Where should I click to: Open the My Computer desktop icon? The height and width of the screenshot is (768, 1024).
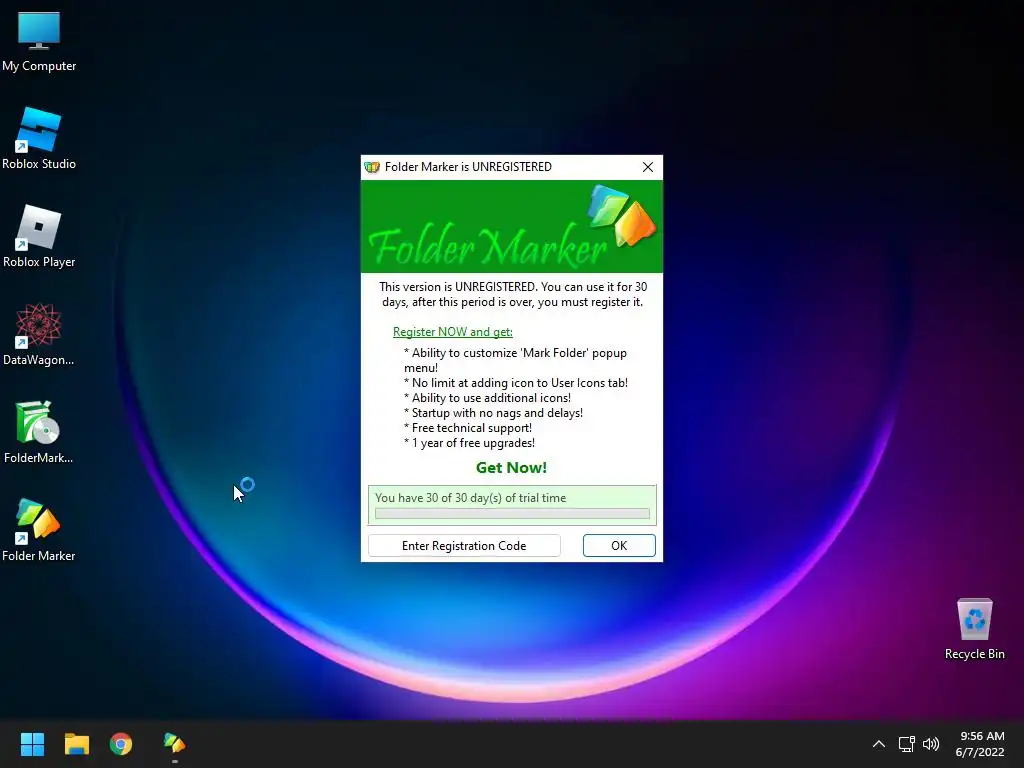point(39,40)
